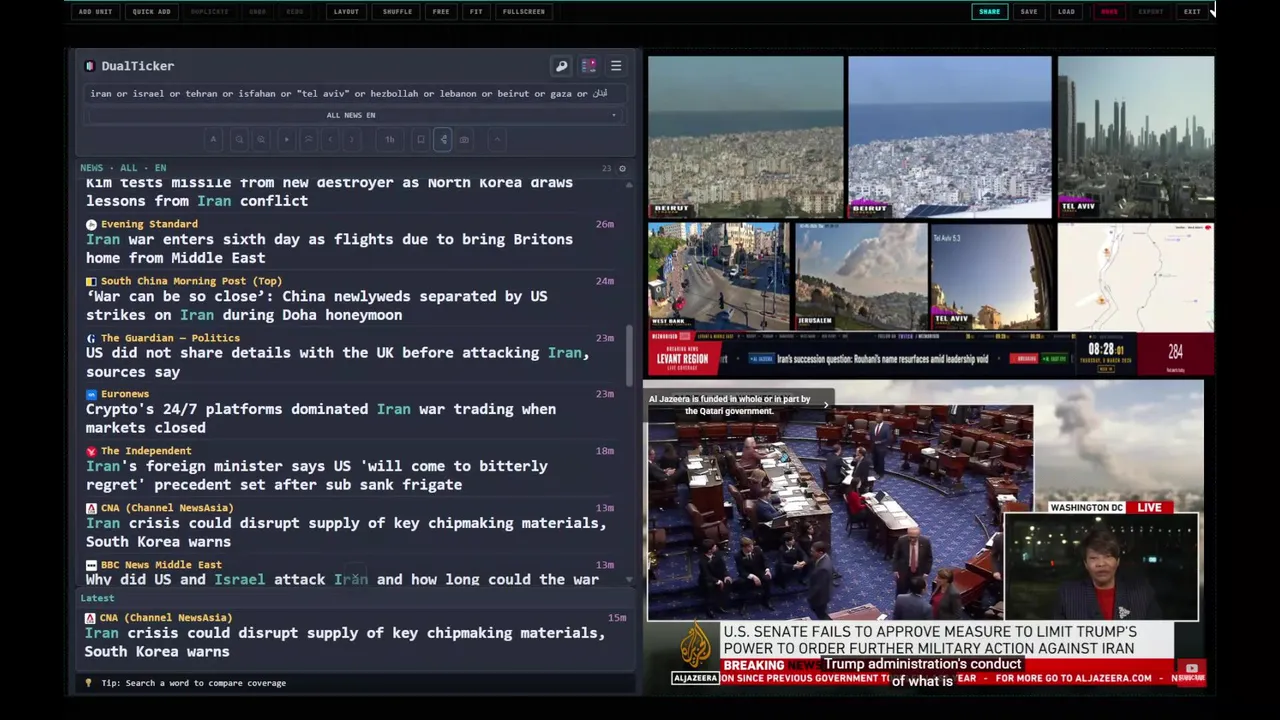Open the LAYOUT menu
This screenshot has width=1280, height=720.
346,12
